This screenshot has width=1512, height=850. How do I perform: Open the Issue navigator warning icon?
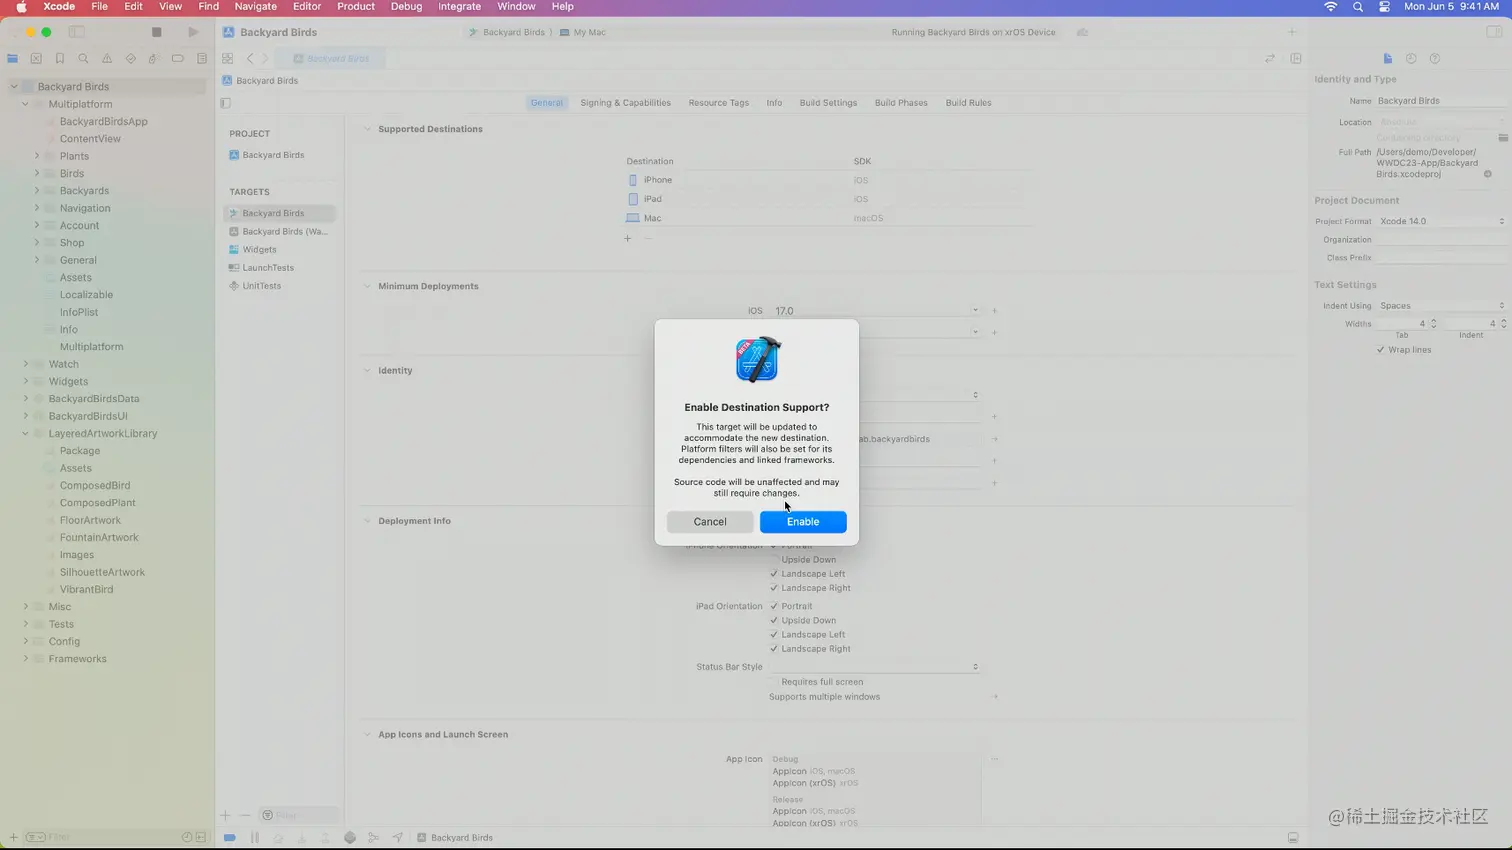tap(107, 59)
